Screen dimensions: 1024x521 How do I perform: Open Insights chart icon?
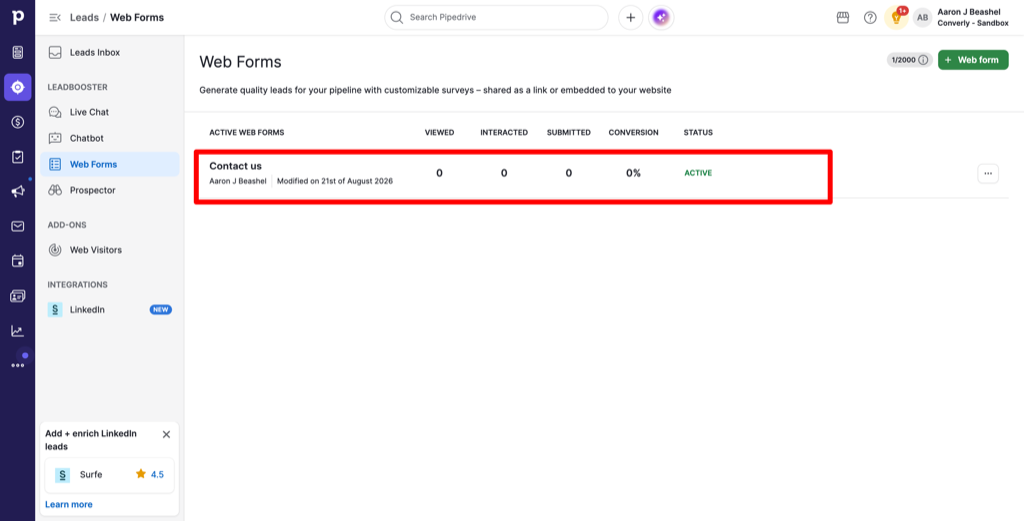[x=18, y=331]
